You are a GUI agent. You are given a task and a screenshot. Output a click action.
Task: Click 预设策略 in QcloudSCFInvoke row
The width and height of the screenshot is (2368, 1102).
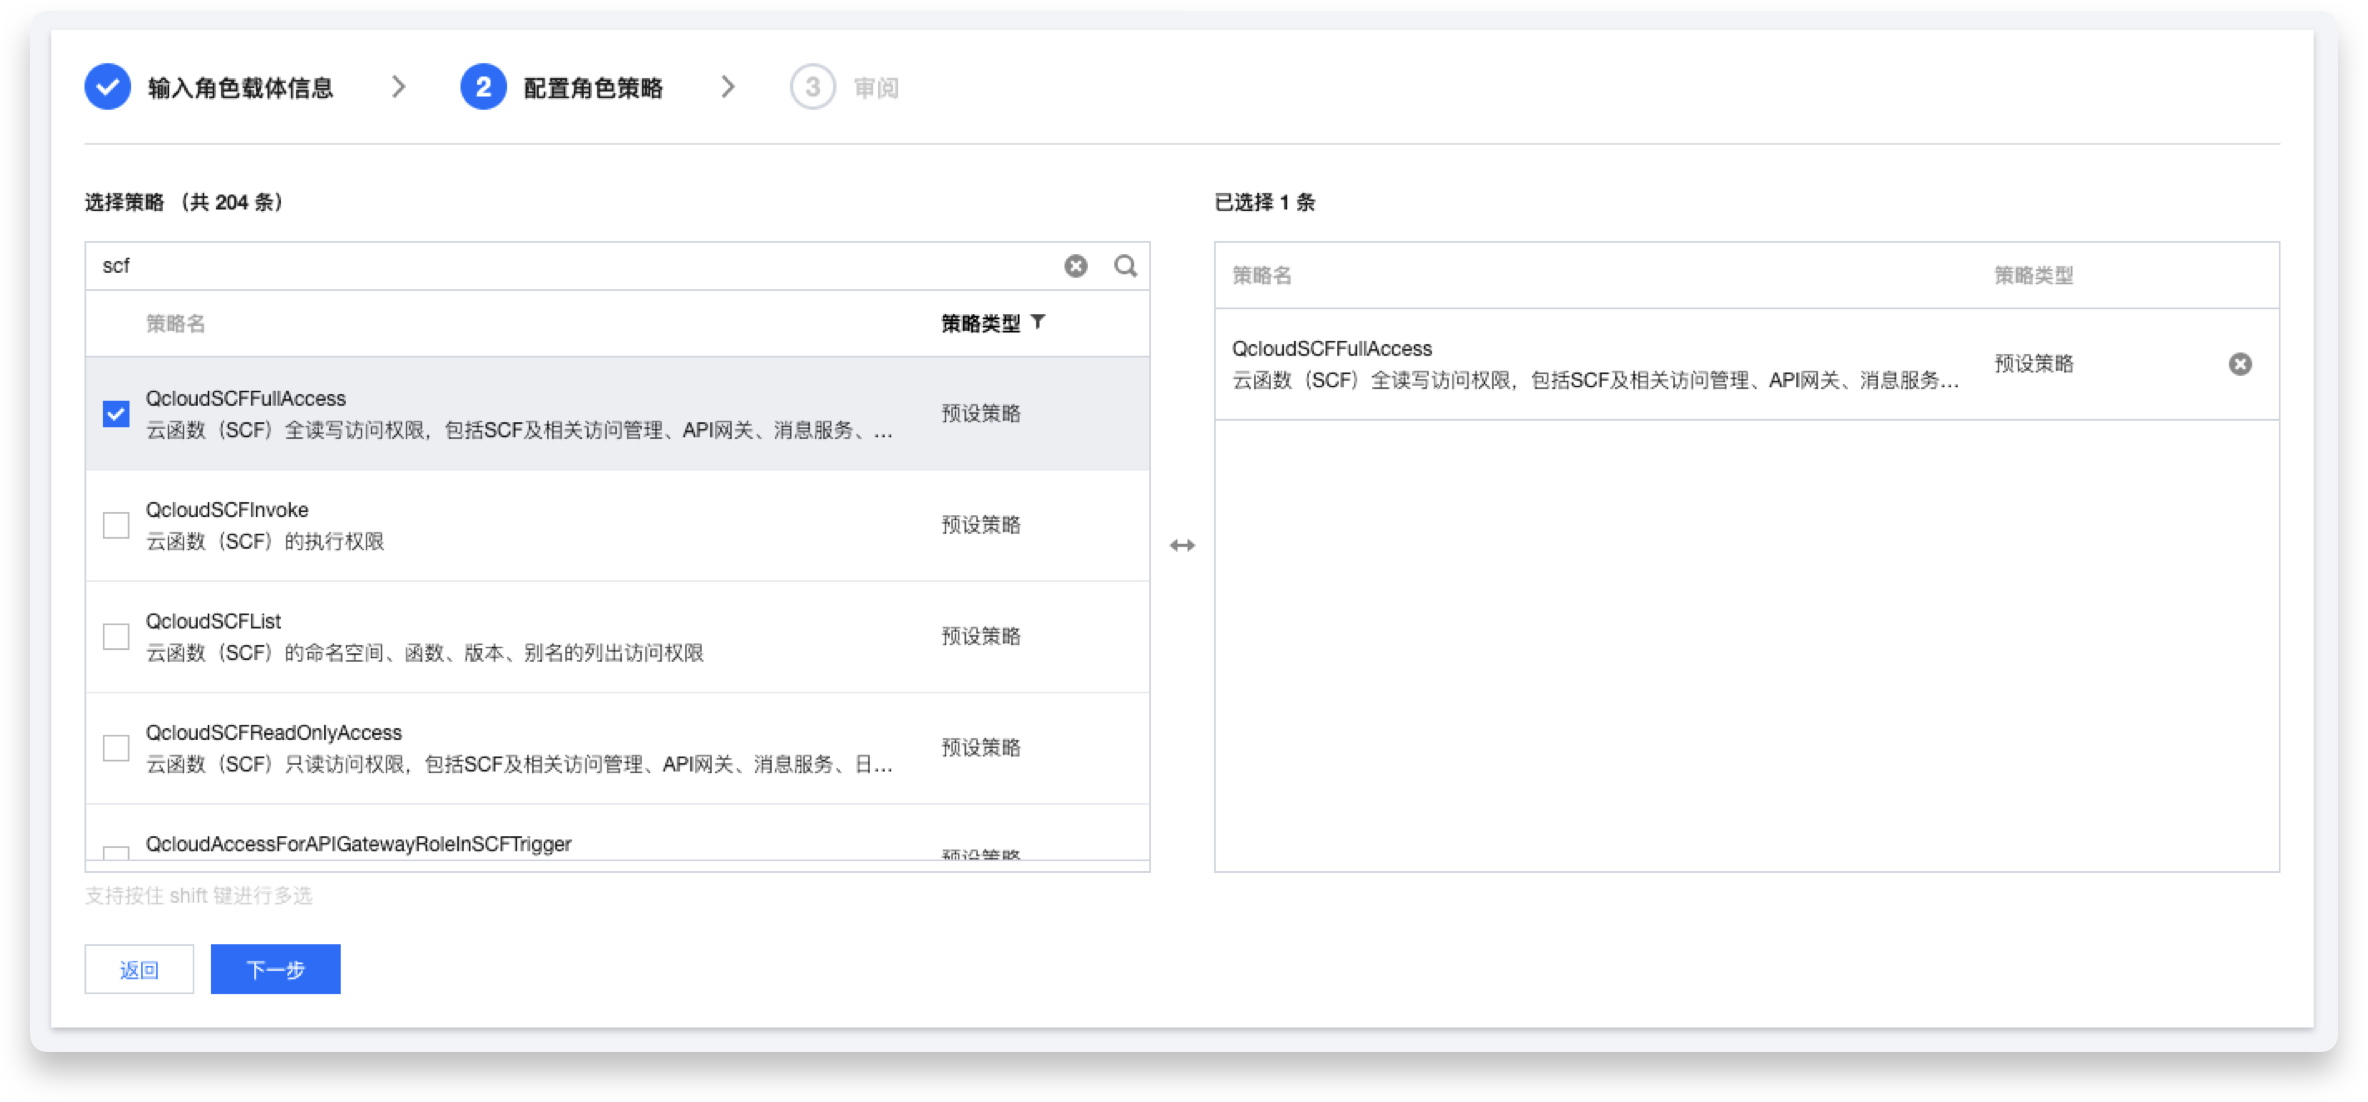980,525
